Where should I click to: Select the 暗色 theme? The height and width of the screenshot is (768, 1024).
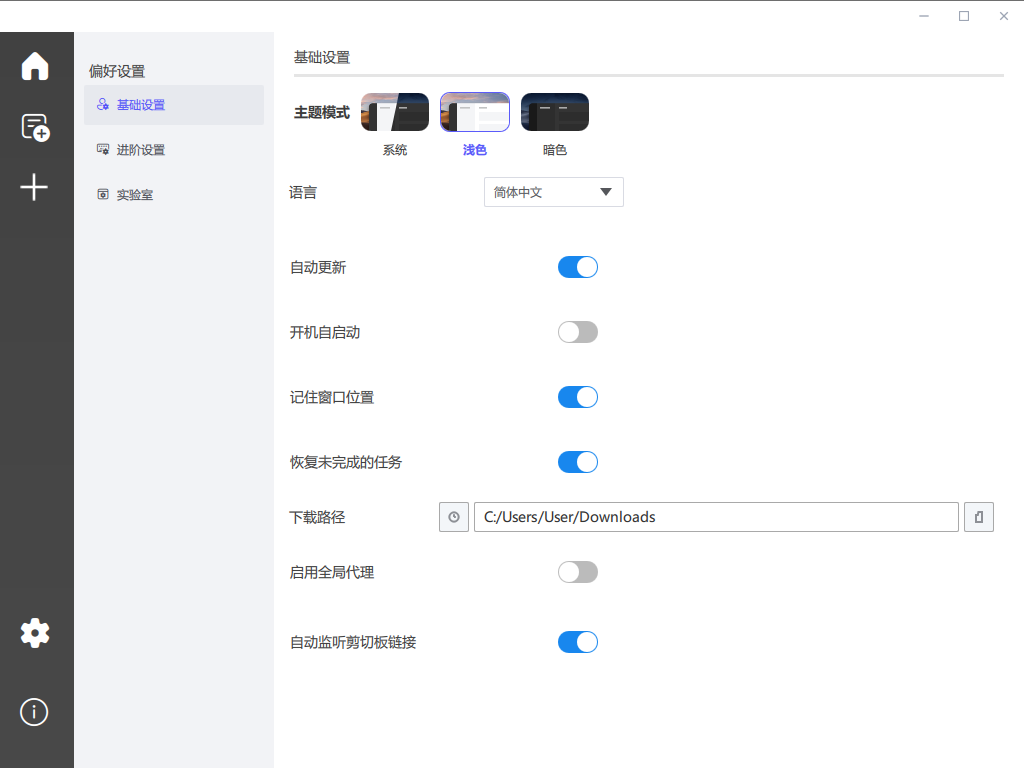(x=554, y=111)
